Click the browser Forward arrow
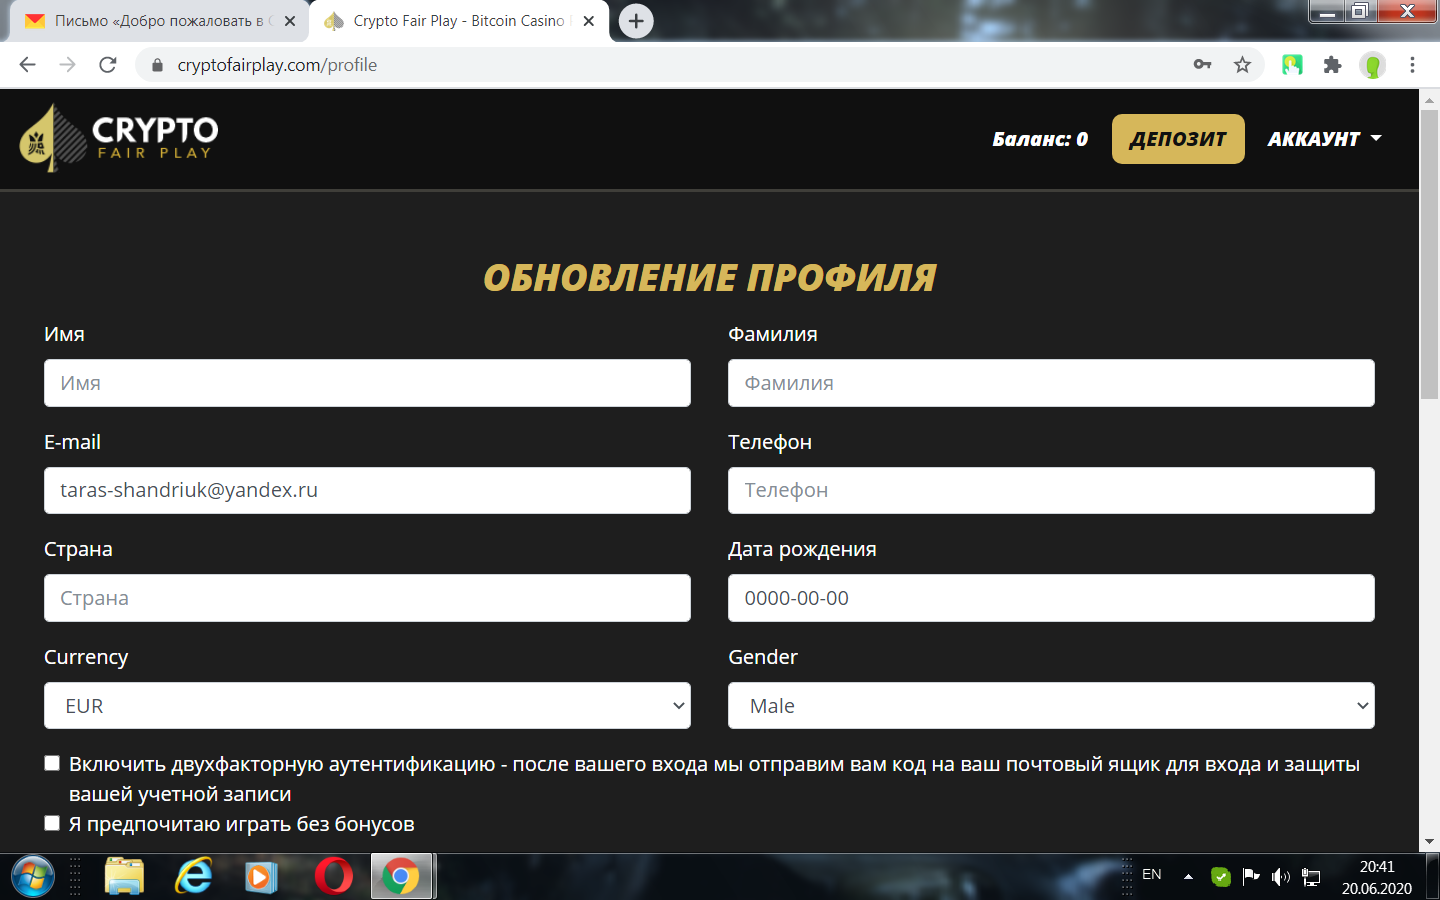The height and width of the screenshot is (900, 1440). tap(67, 65)
